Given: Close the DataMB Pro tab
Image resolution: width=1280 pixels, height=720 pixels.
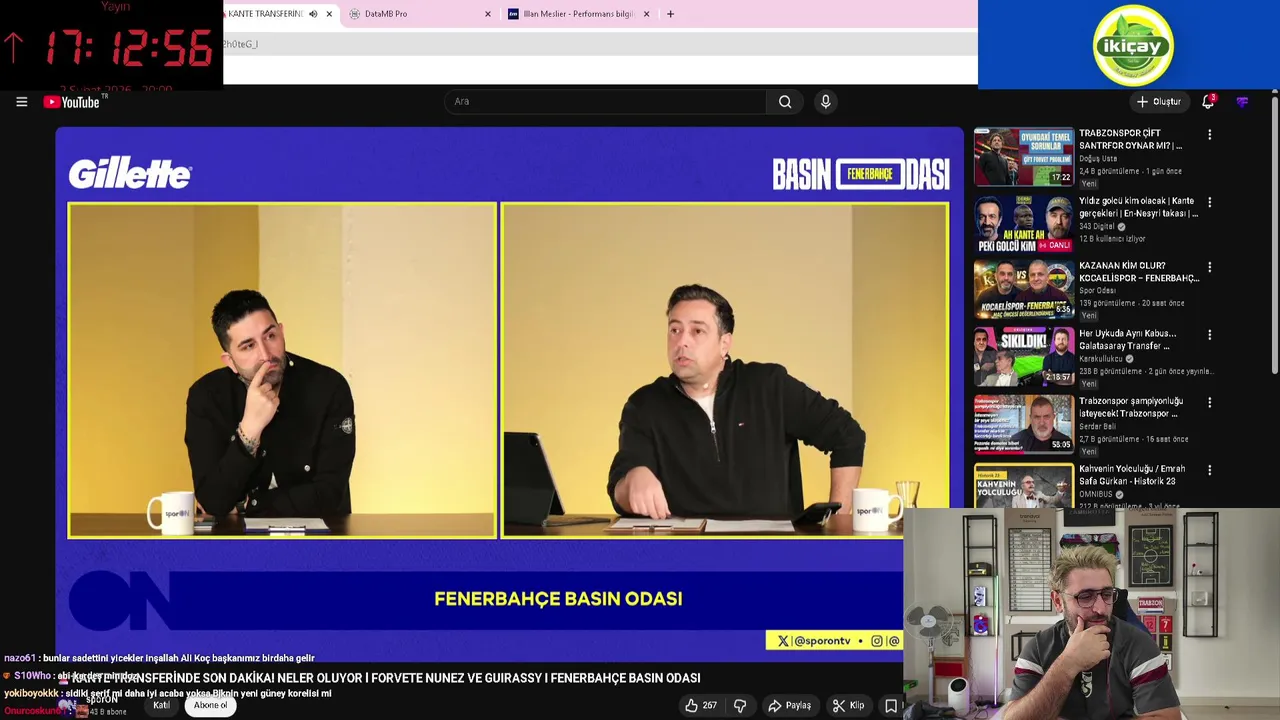Looking at the screenshot, I should (x=488, y=14).
